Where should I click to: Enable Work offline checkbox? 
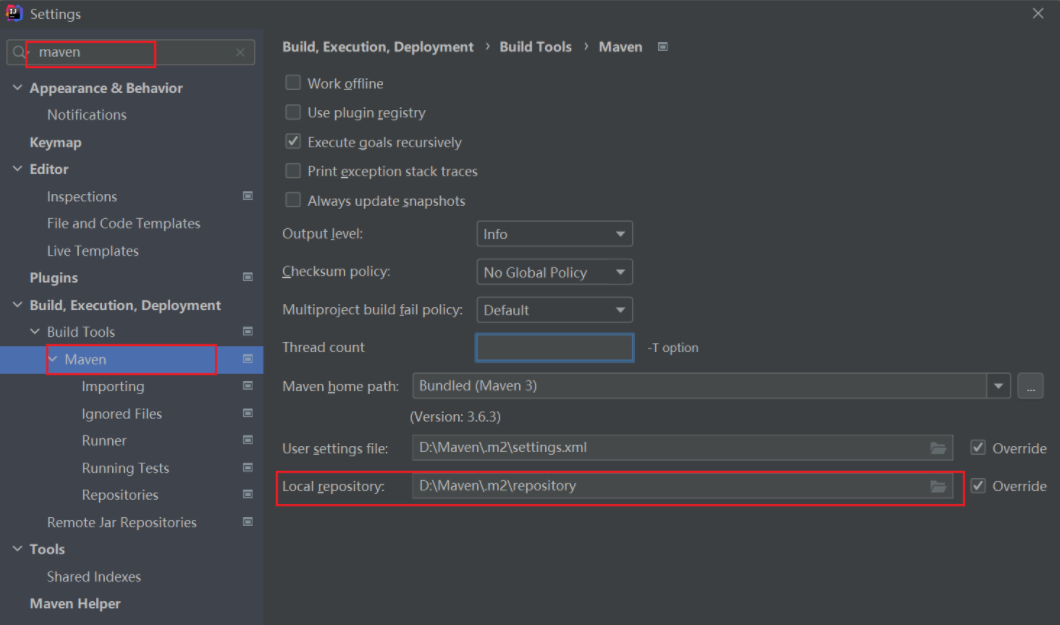coord(293,82)
